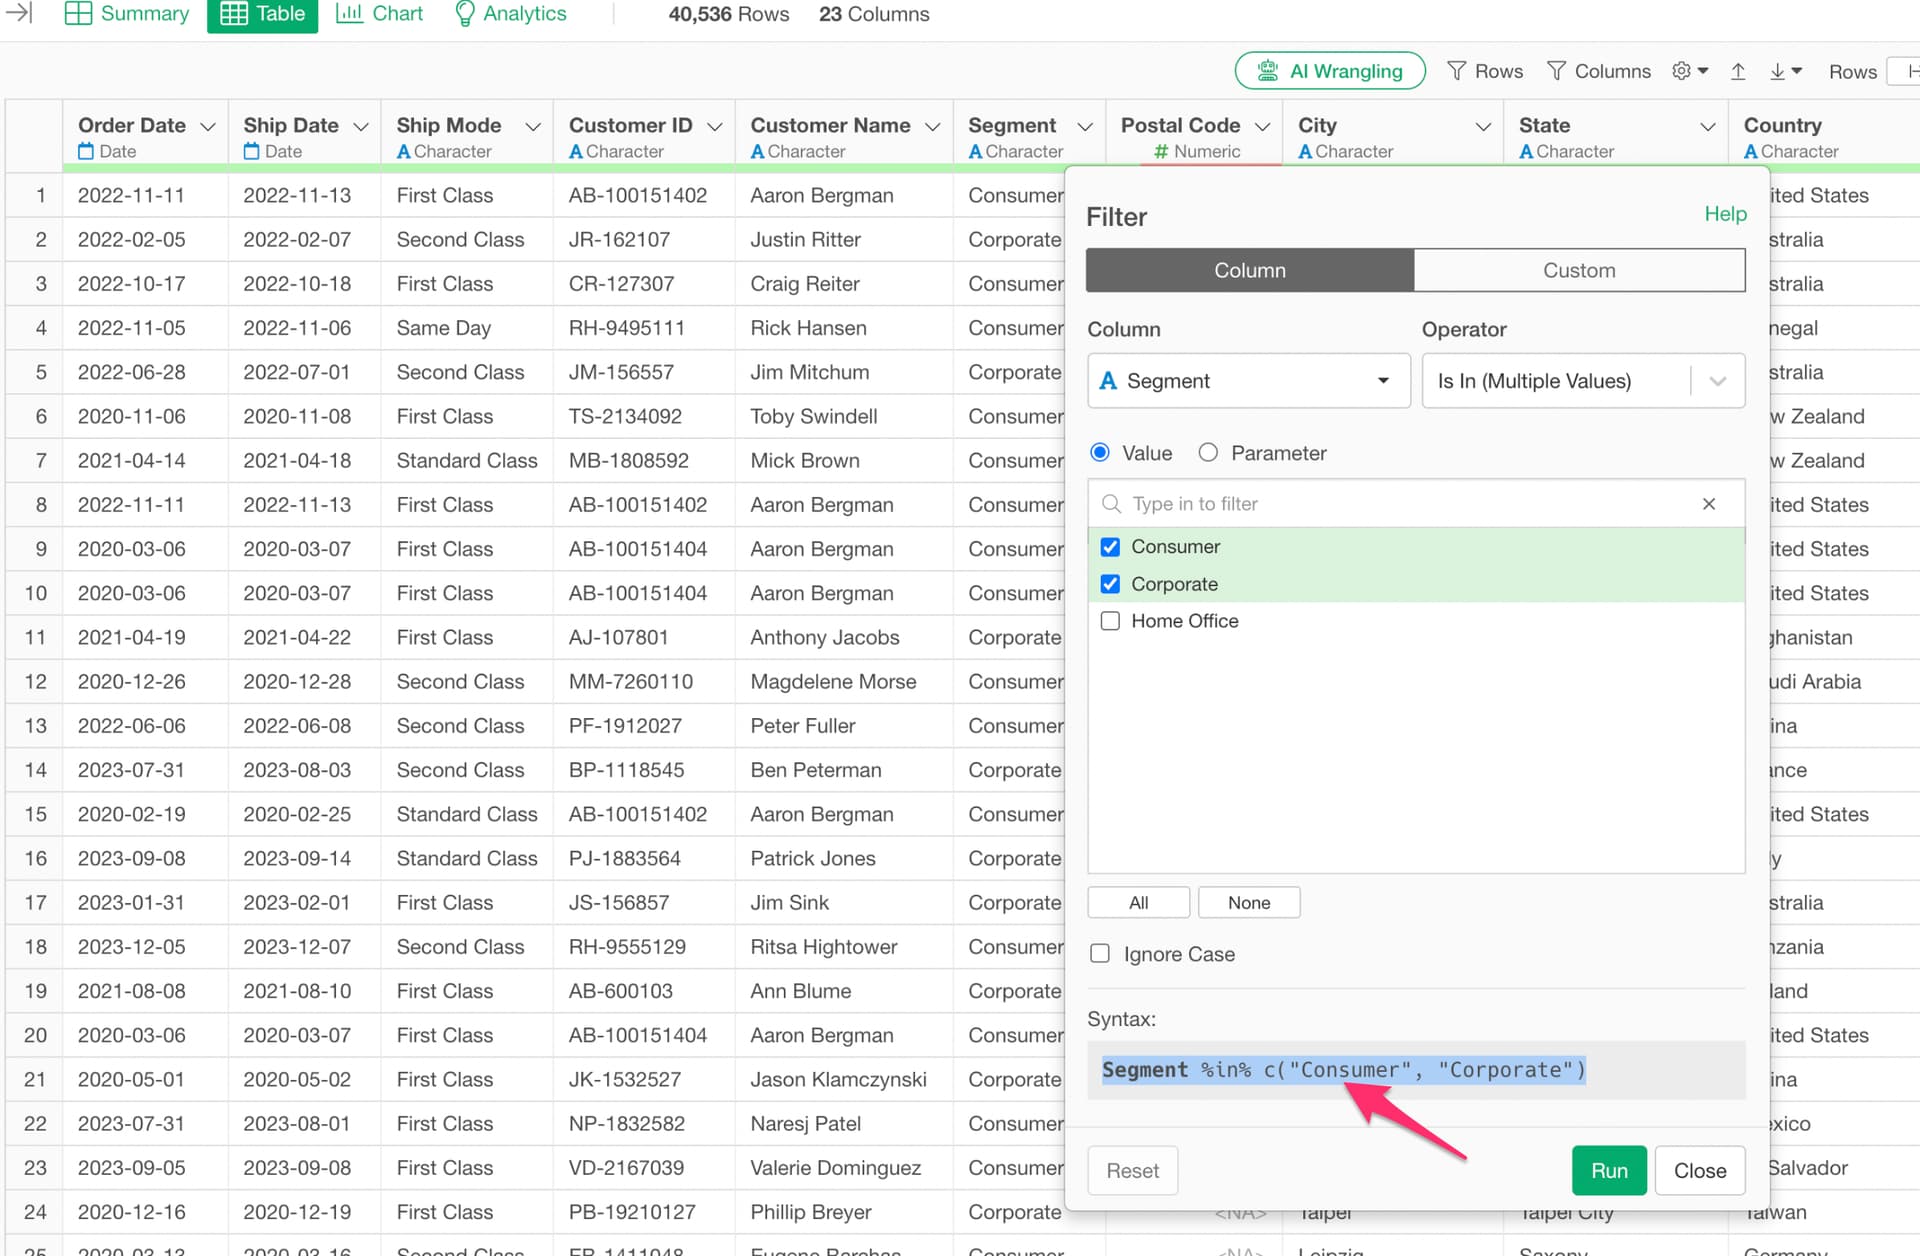Open Analytics view with lightbulb icon
This screenshot has width=1920, height=1256.
coord(510,14)
